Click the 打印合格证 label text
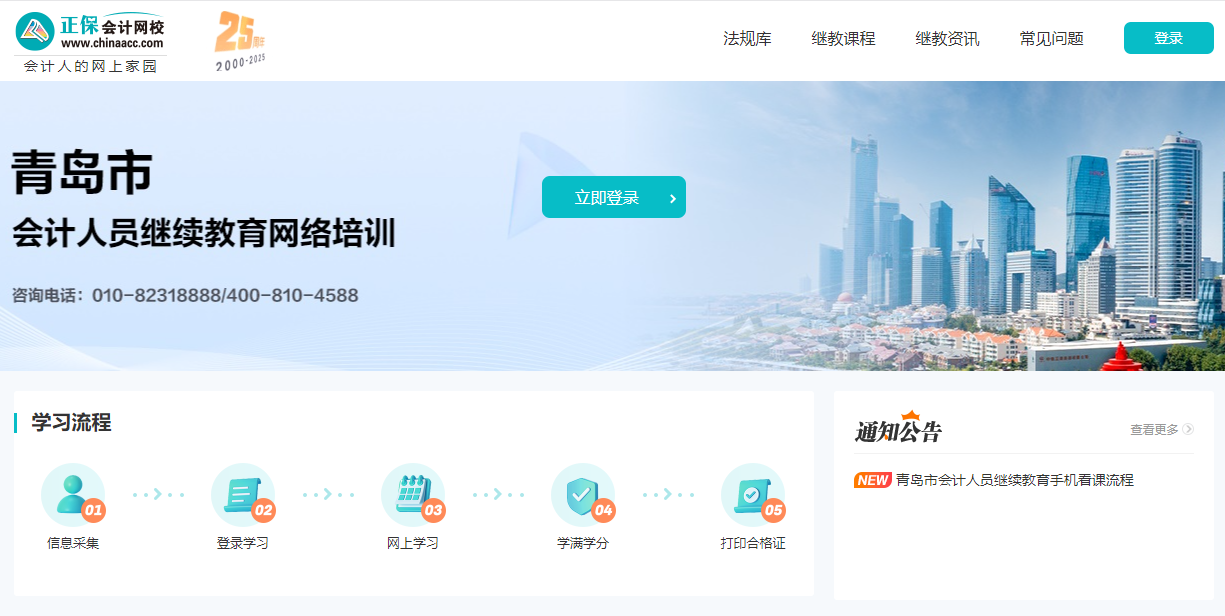 tap(753, 543)
